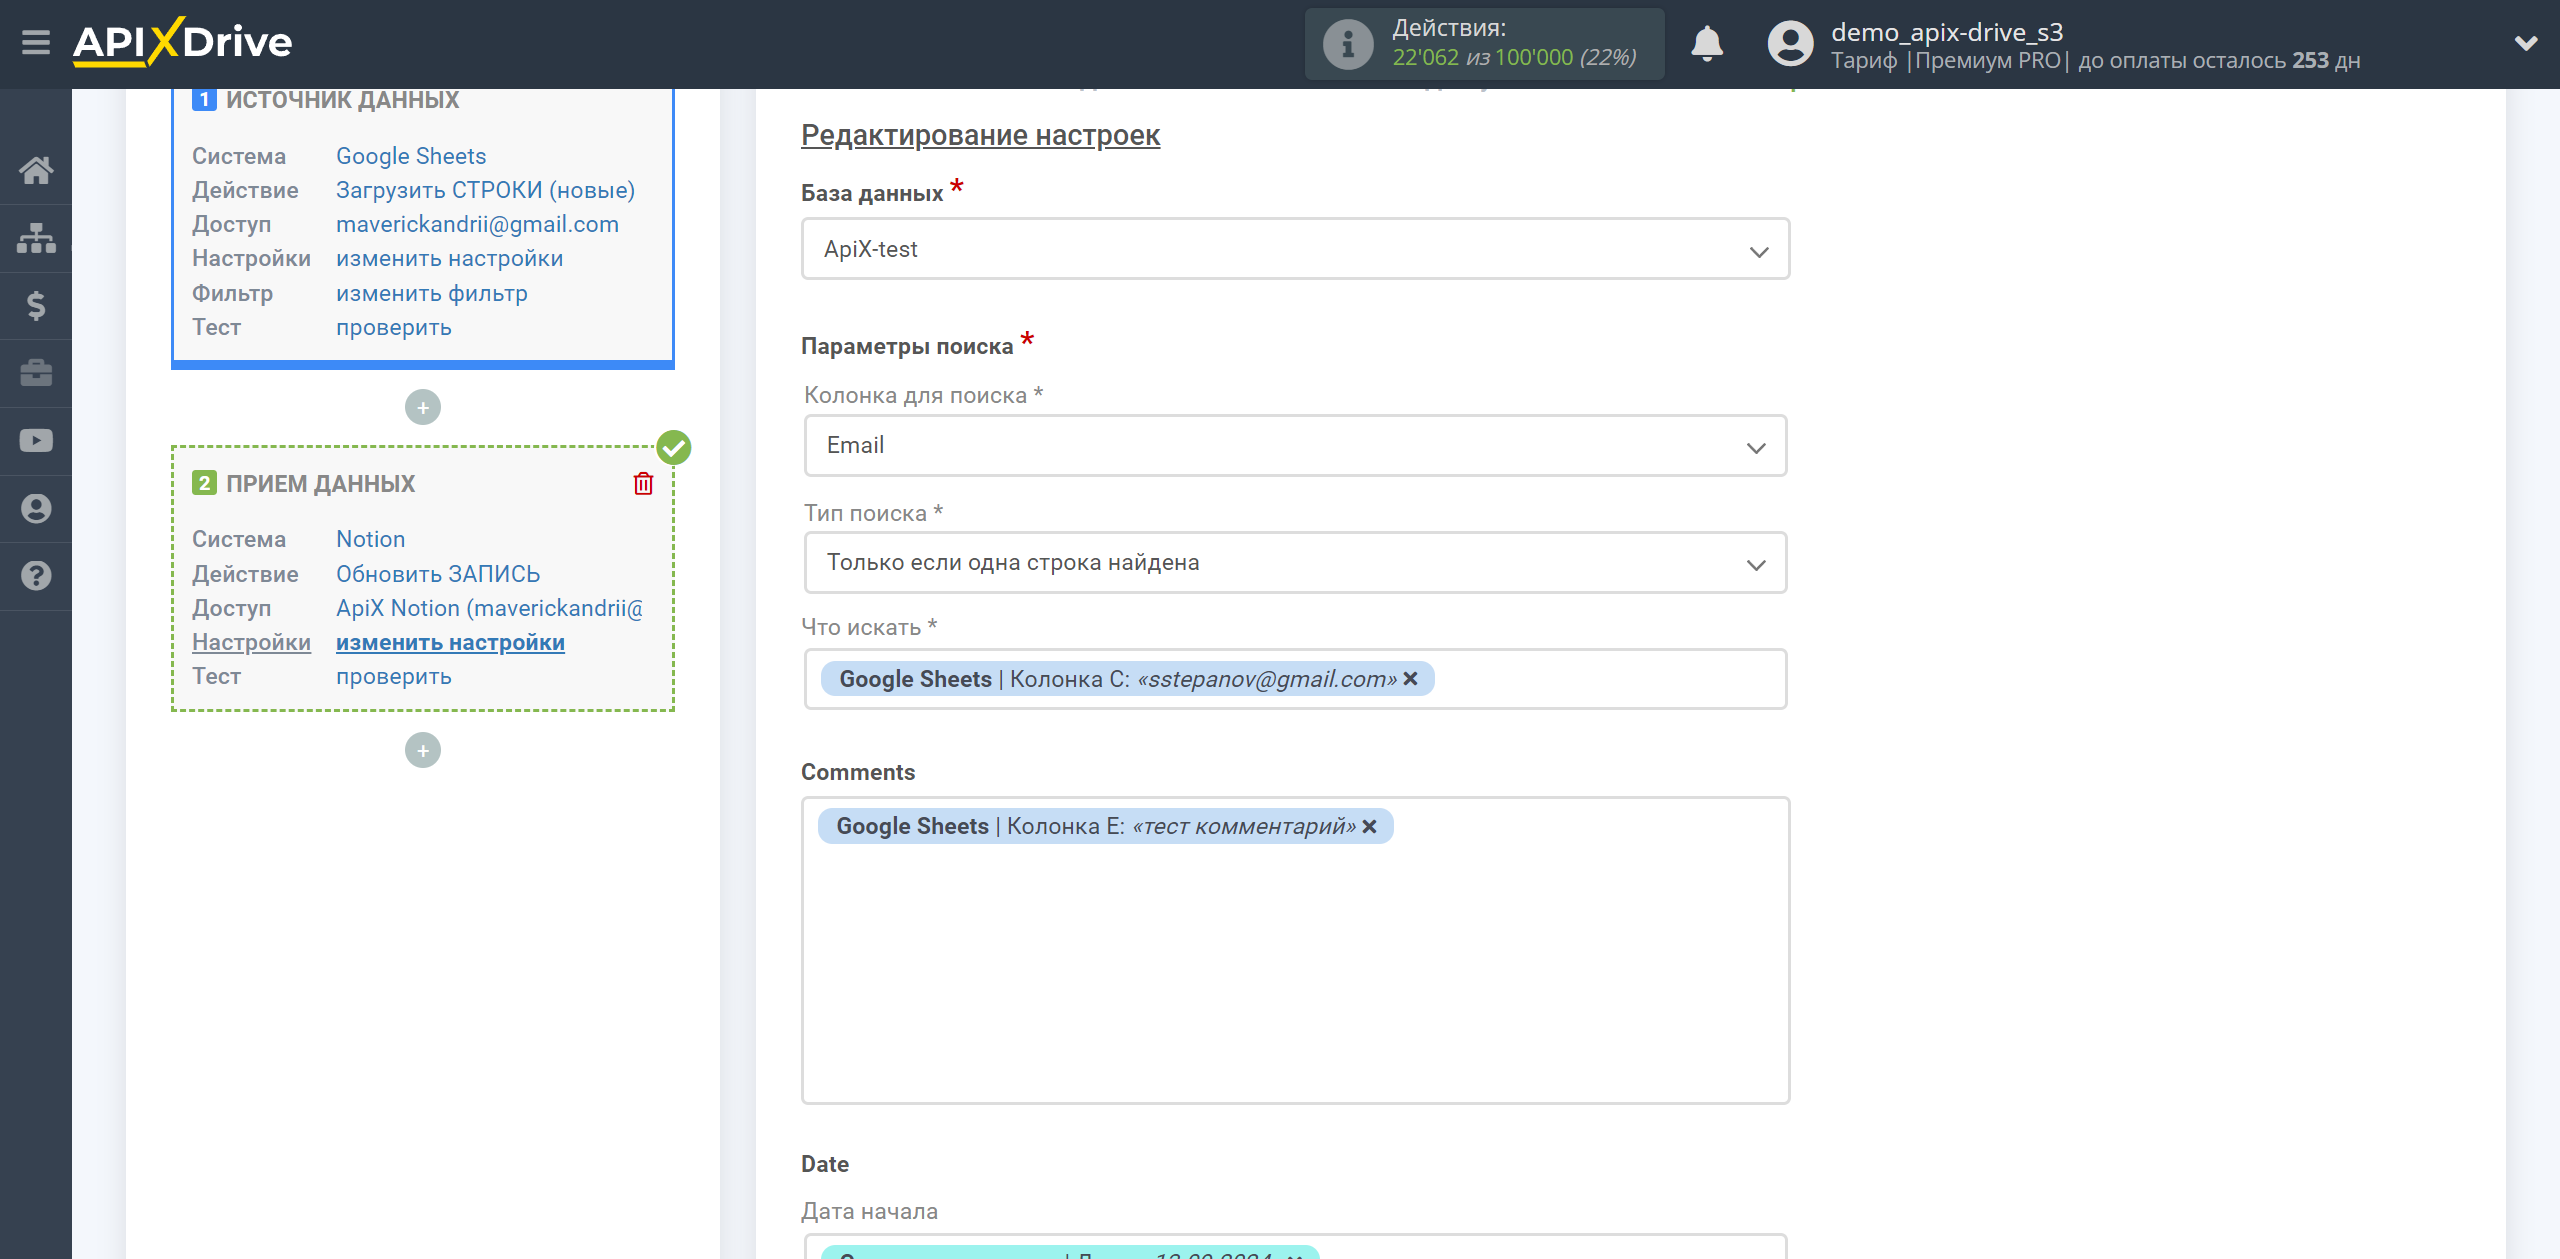Open notifications bell
Viewport: 2560px width, 1259px height.
(1707, 44)
